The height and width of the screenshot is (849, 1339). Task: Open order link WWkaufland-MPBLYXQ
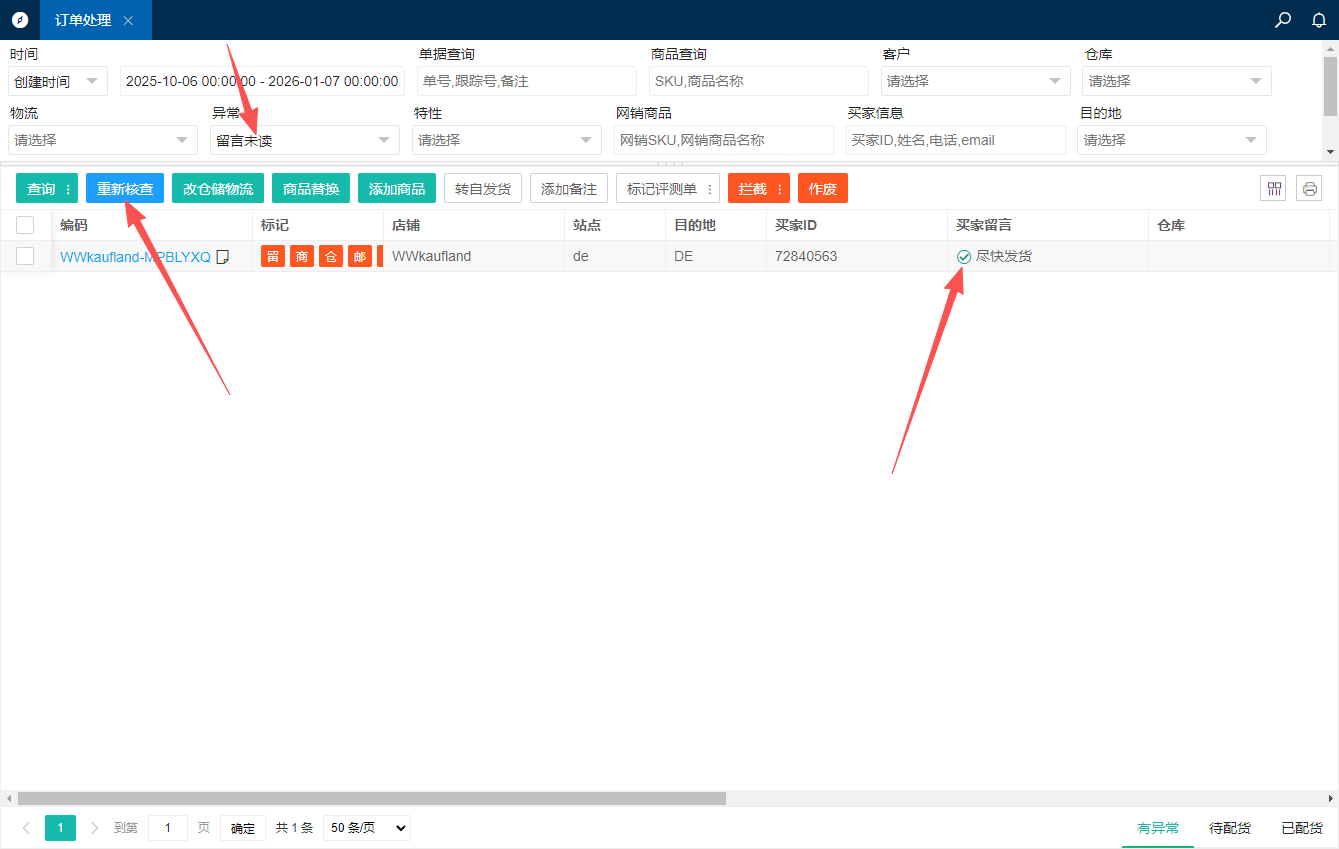[135, 257]
